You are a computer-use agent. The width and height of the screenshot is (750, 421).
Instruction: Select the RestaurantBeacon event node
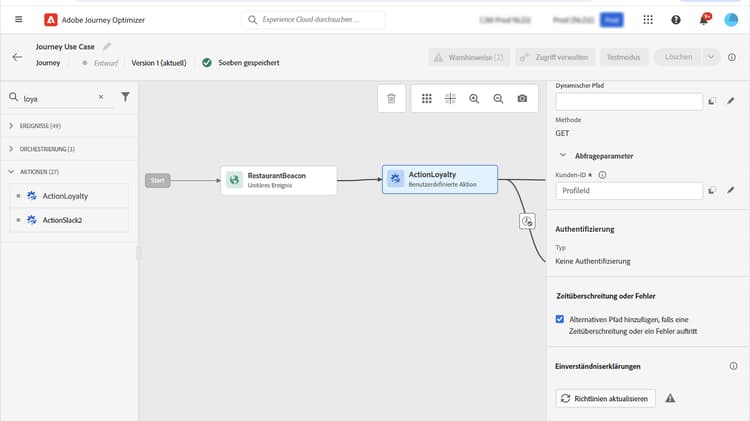(x=279, y=180)
